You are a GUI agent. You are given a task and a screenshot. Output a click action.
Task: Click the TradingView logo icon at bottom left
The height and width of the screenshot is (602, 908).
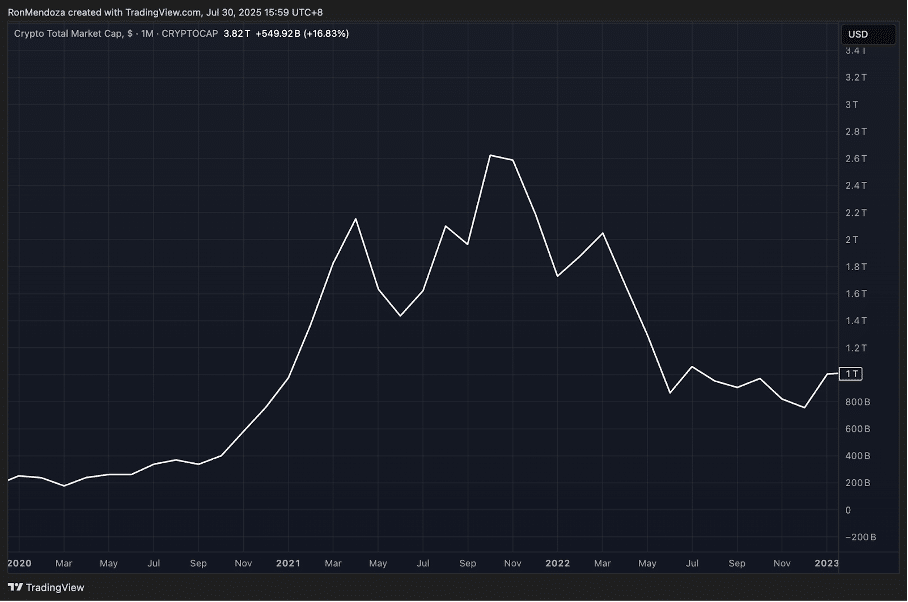(x=15, y=587)
